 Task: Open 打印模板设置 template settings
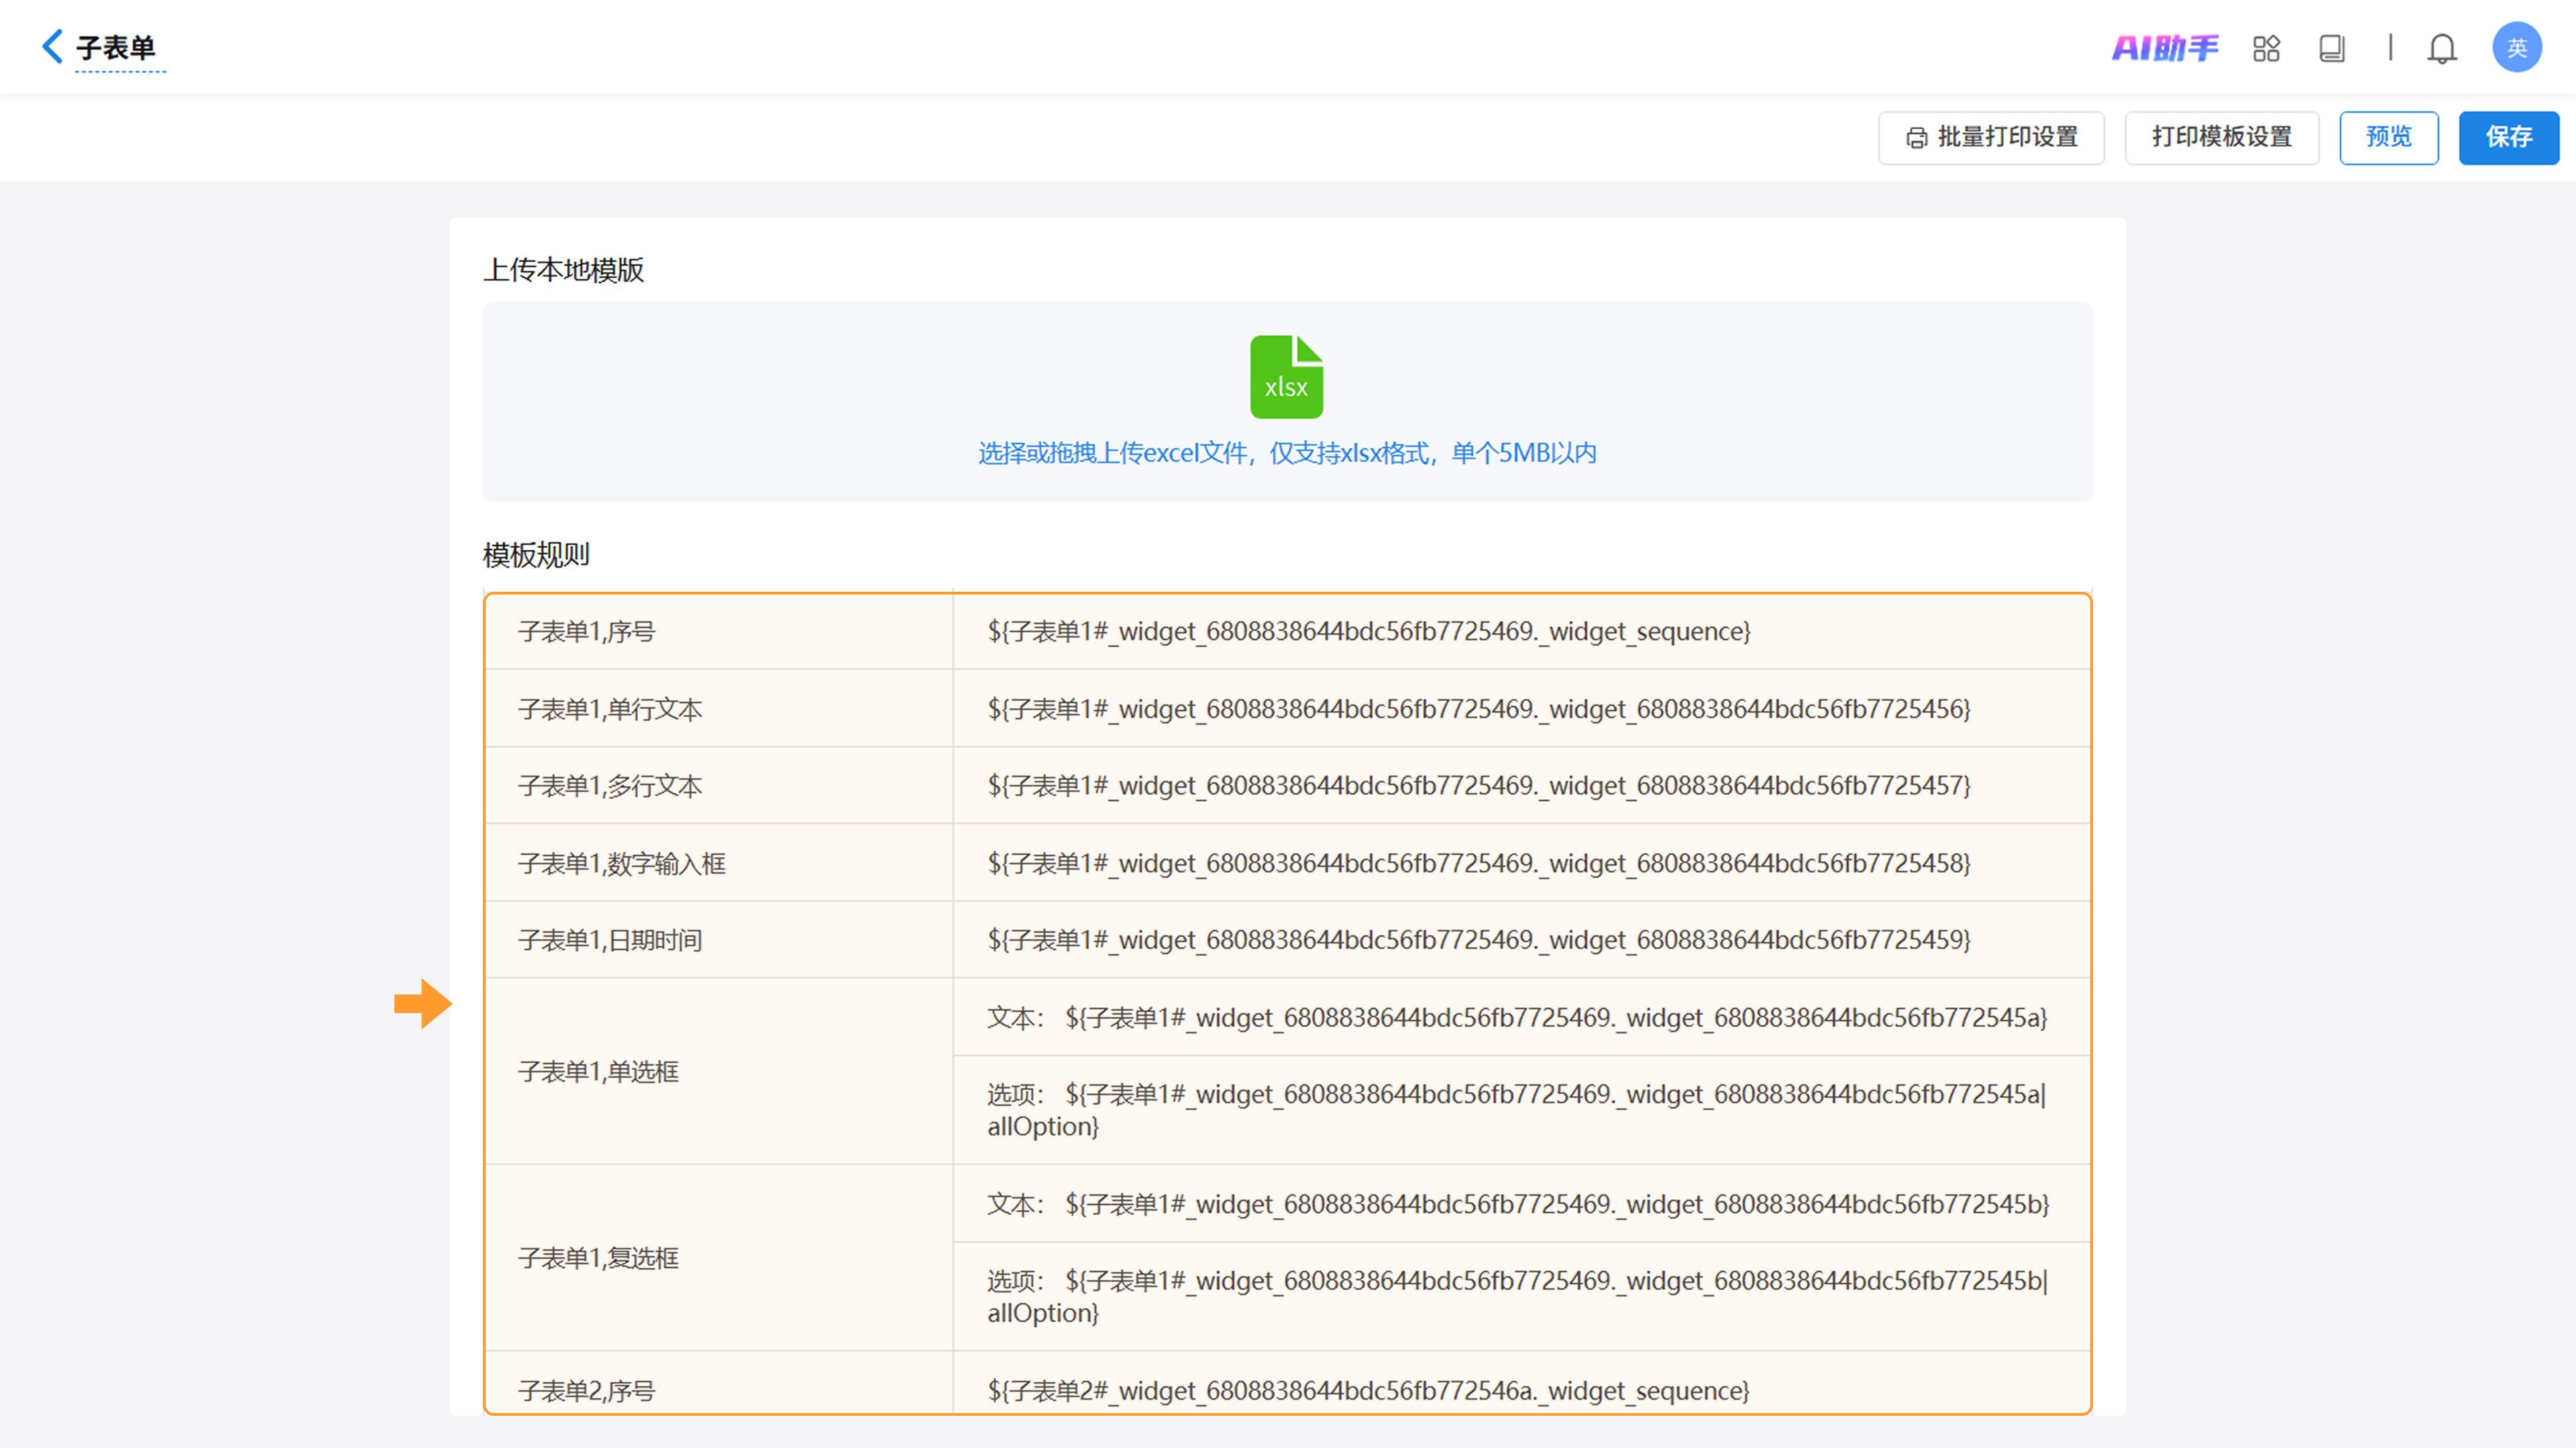2221,137
